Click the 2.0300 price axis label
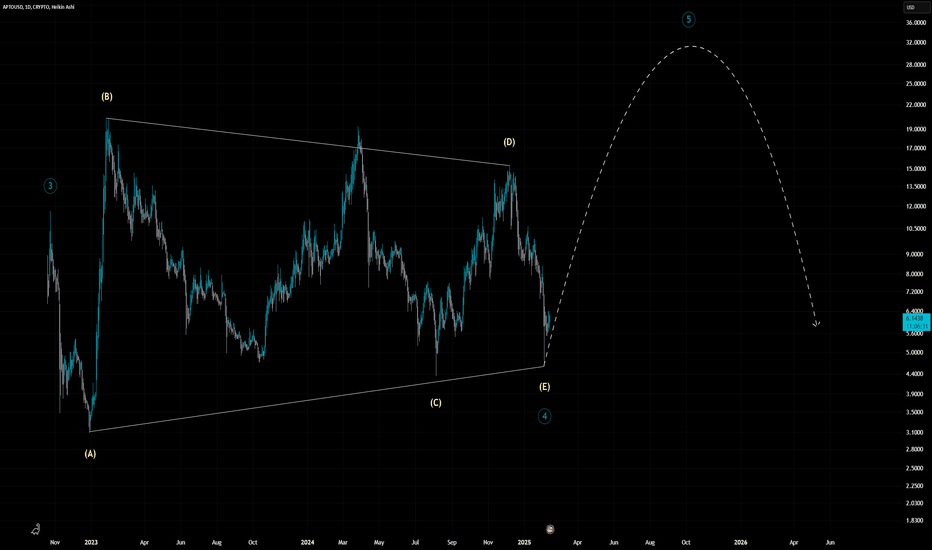 tap(916, 503)
